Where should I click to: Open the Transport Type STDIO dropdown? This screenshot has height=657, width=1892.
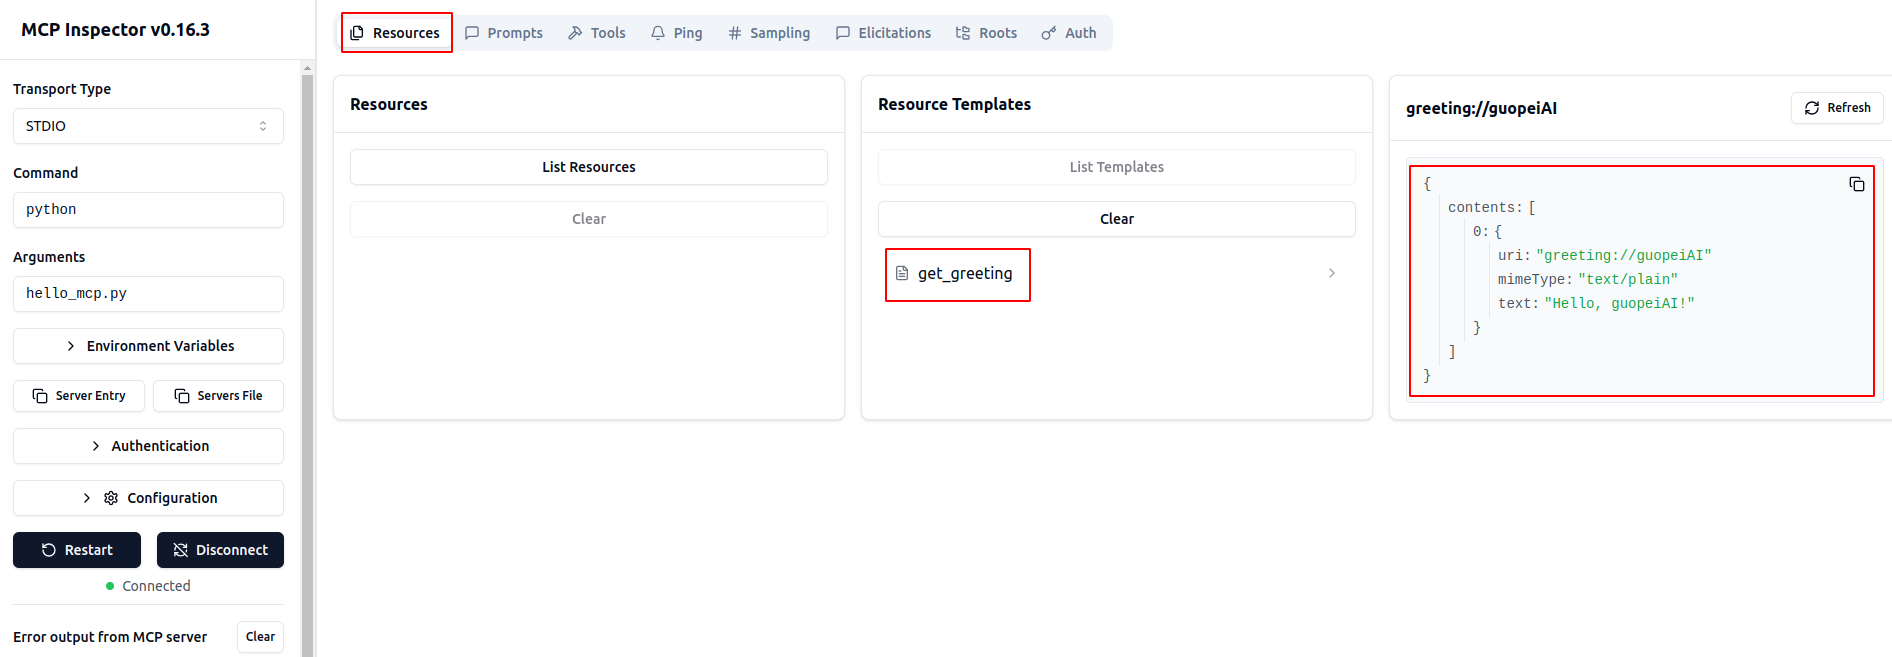(x=148, y=126)
